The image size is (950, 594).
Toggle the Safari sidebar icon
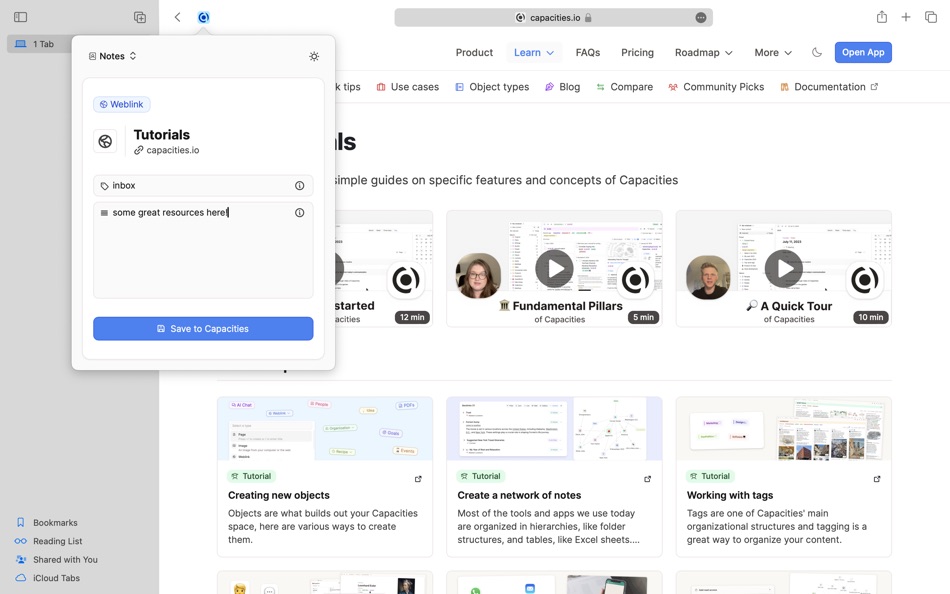tap(21, 17)
